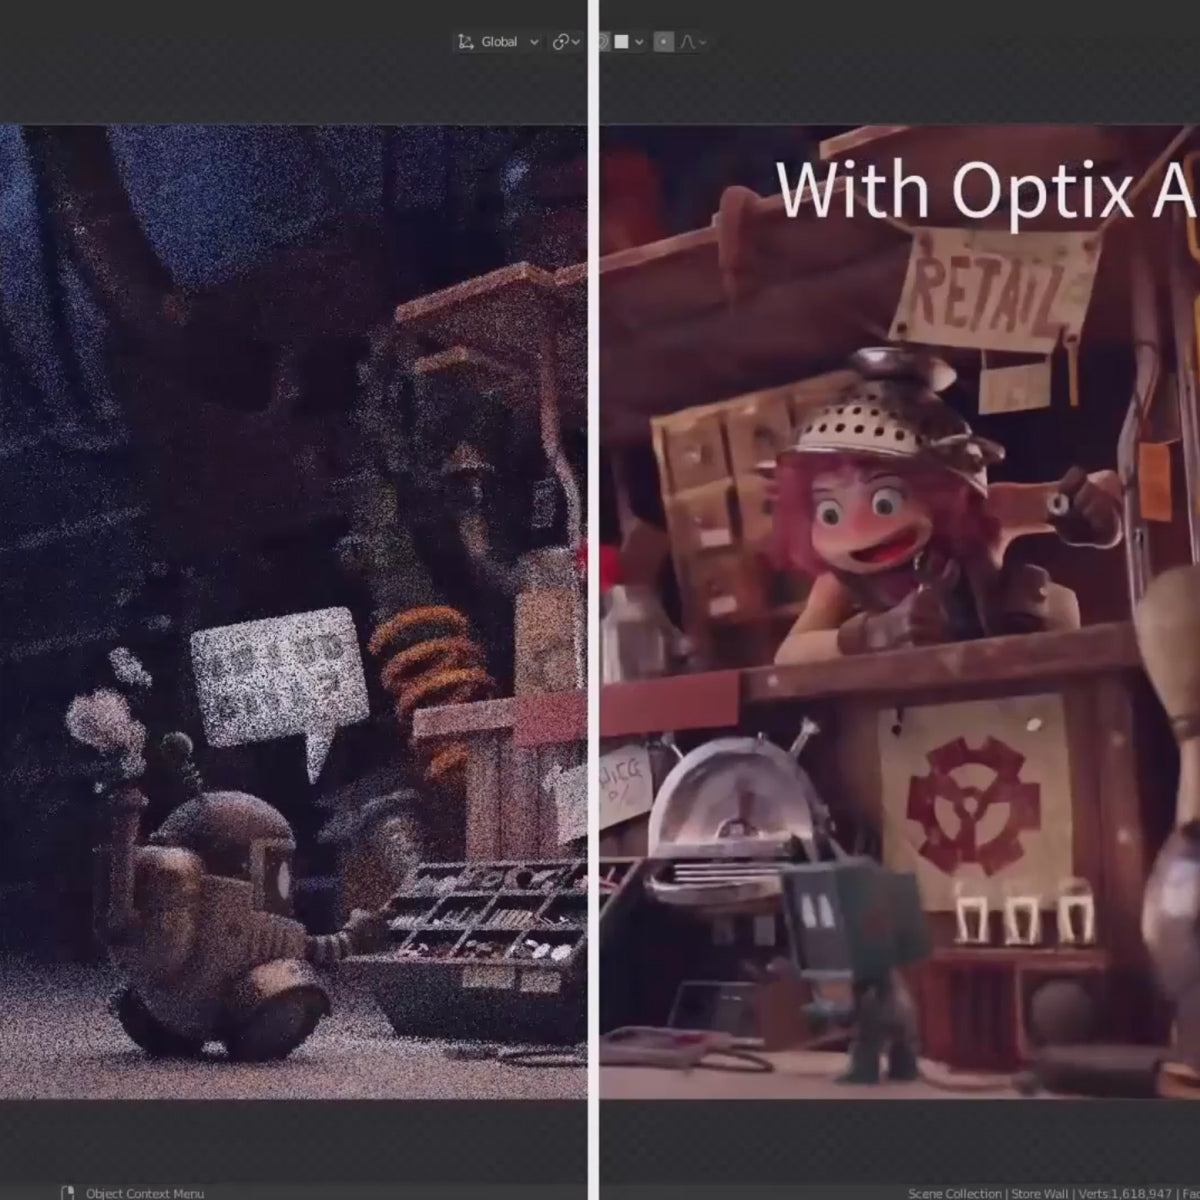
Task: Click the mouse icon in status bar
Action: [68, 1193]
